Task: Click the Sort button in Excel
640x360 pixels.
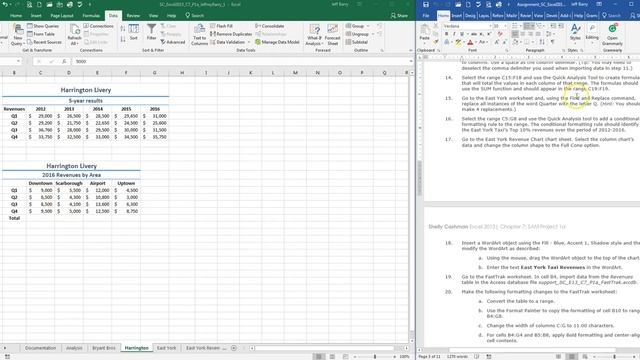Action: (133, 32)
